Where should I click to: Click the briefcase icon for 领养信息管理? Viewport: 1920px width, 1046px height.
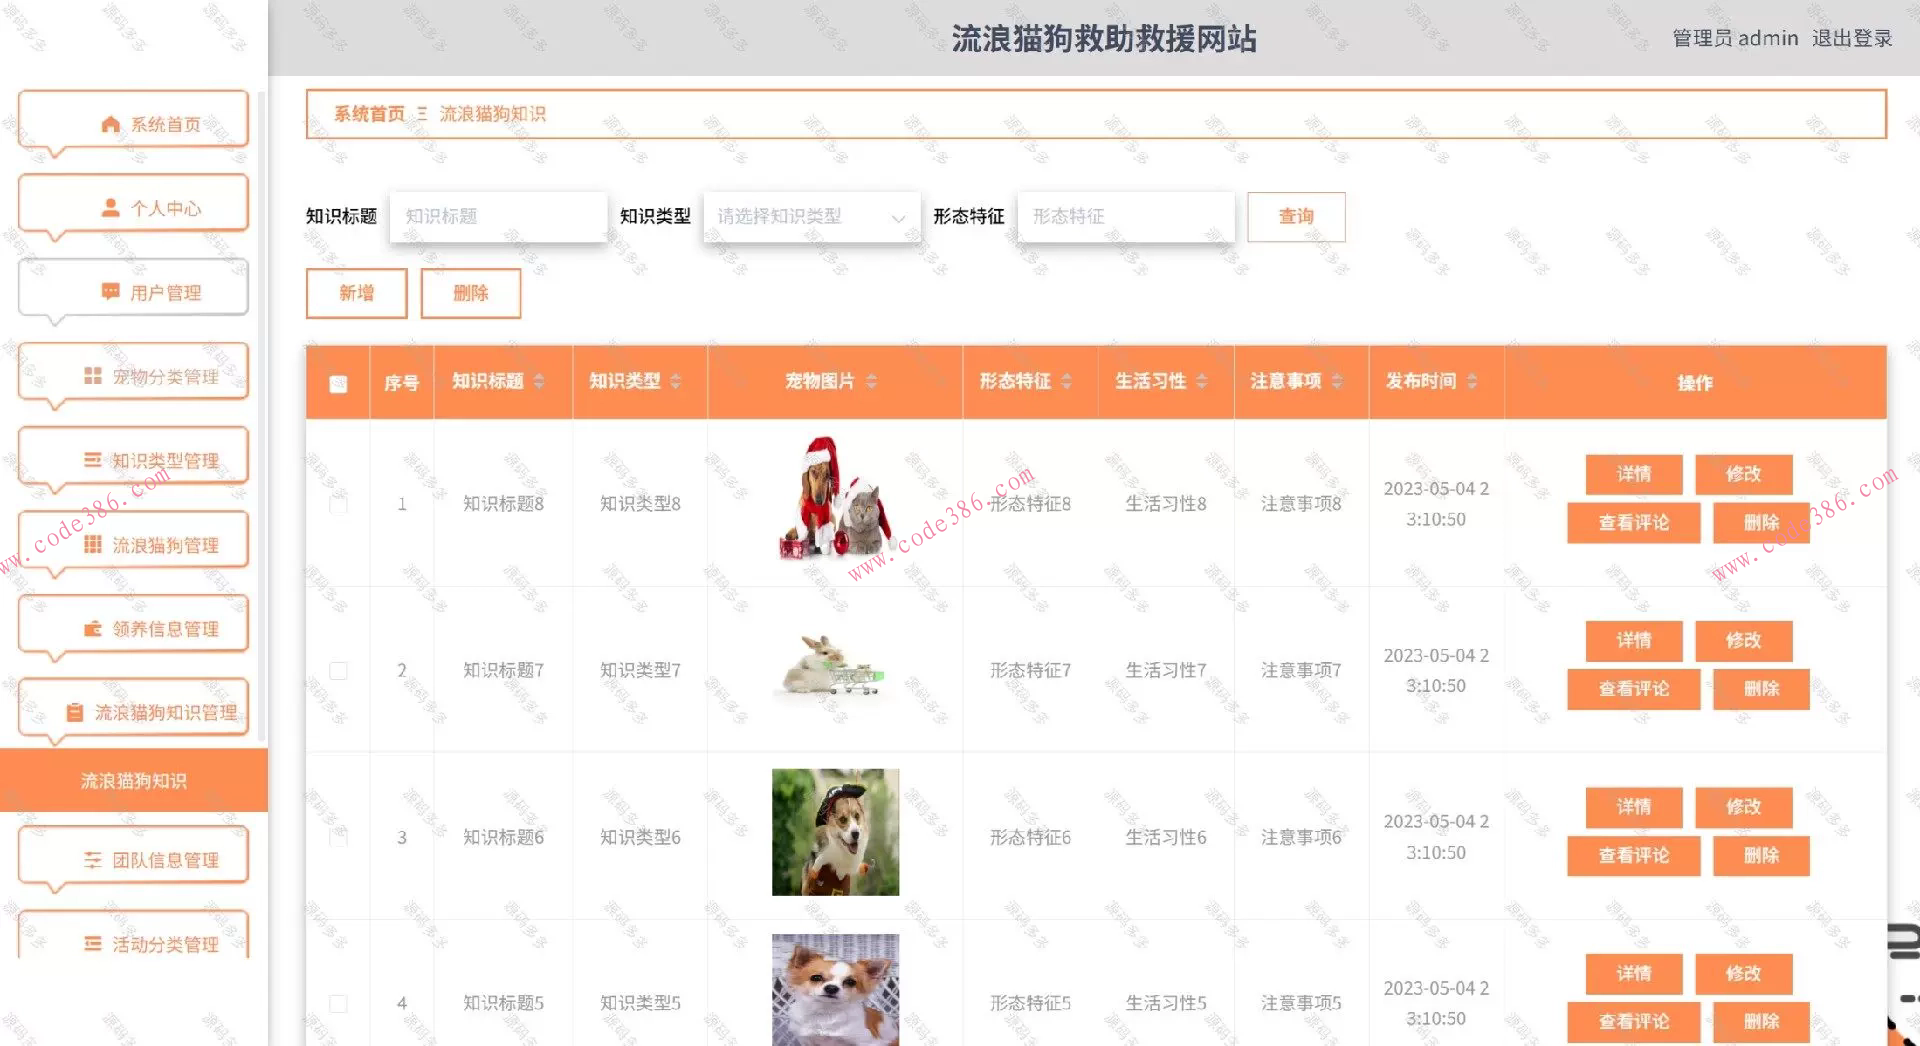pyautogui.click(x=93, y=628)
